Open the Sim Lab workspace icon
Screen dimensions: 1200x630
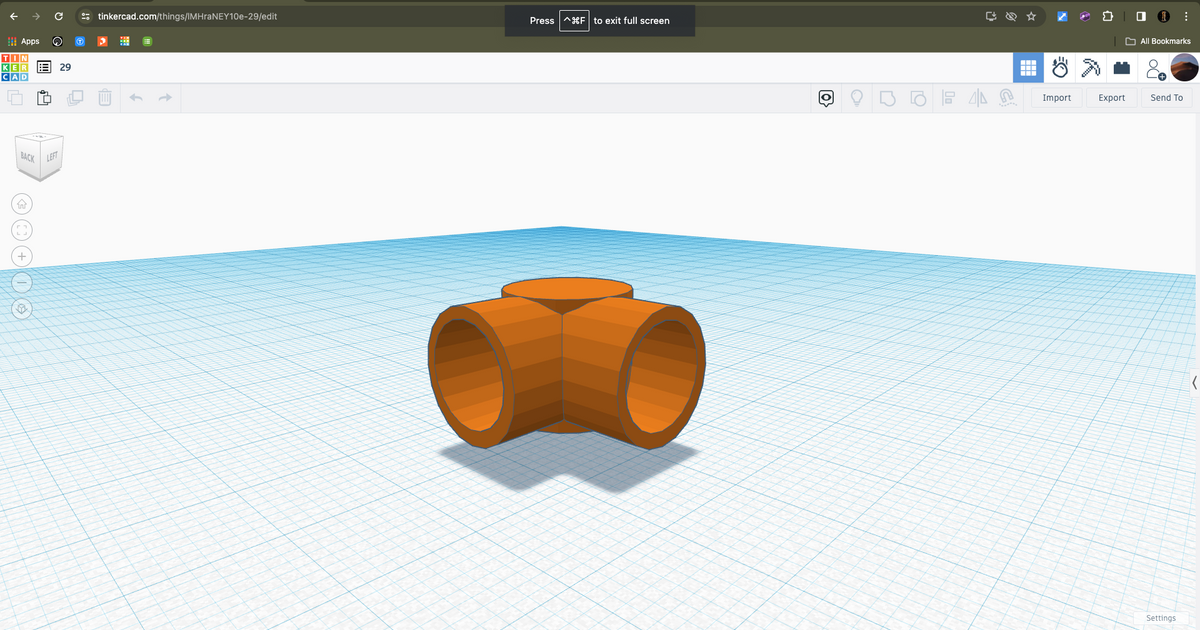[x=1060, y=68]
